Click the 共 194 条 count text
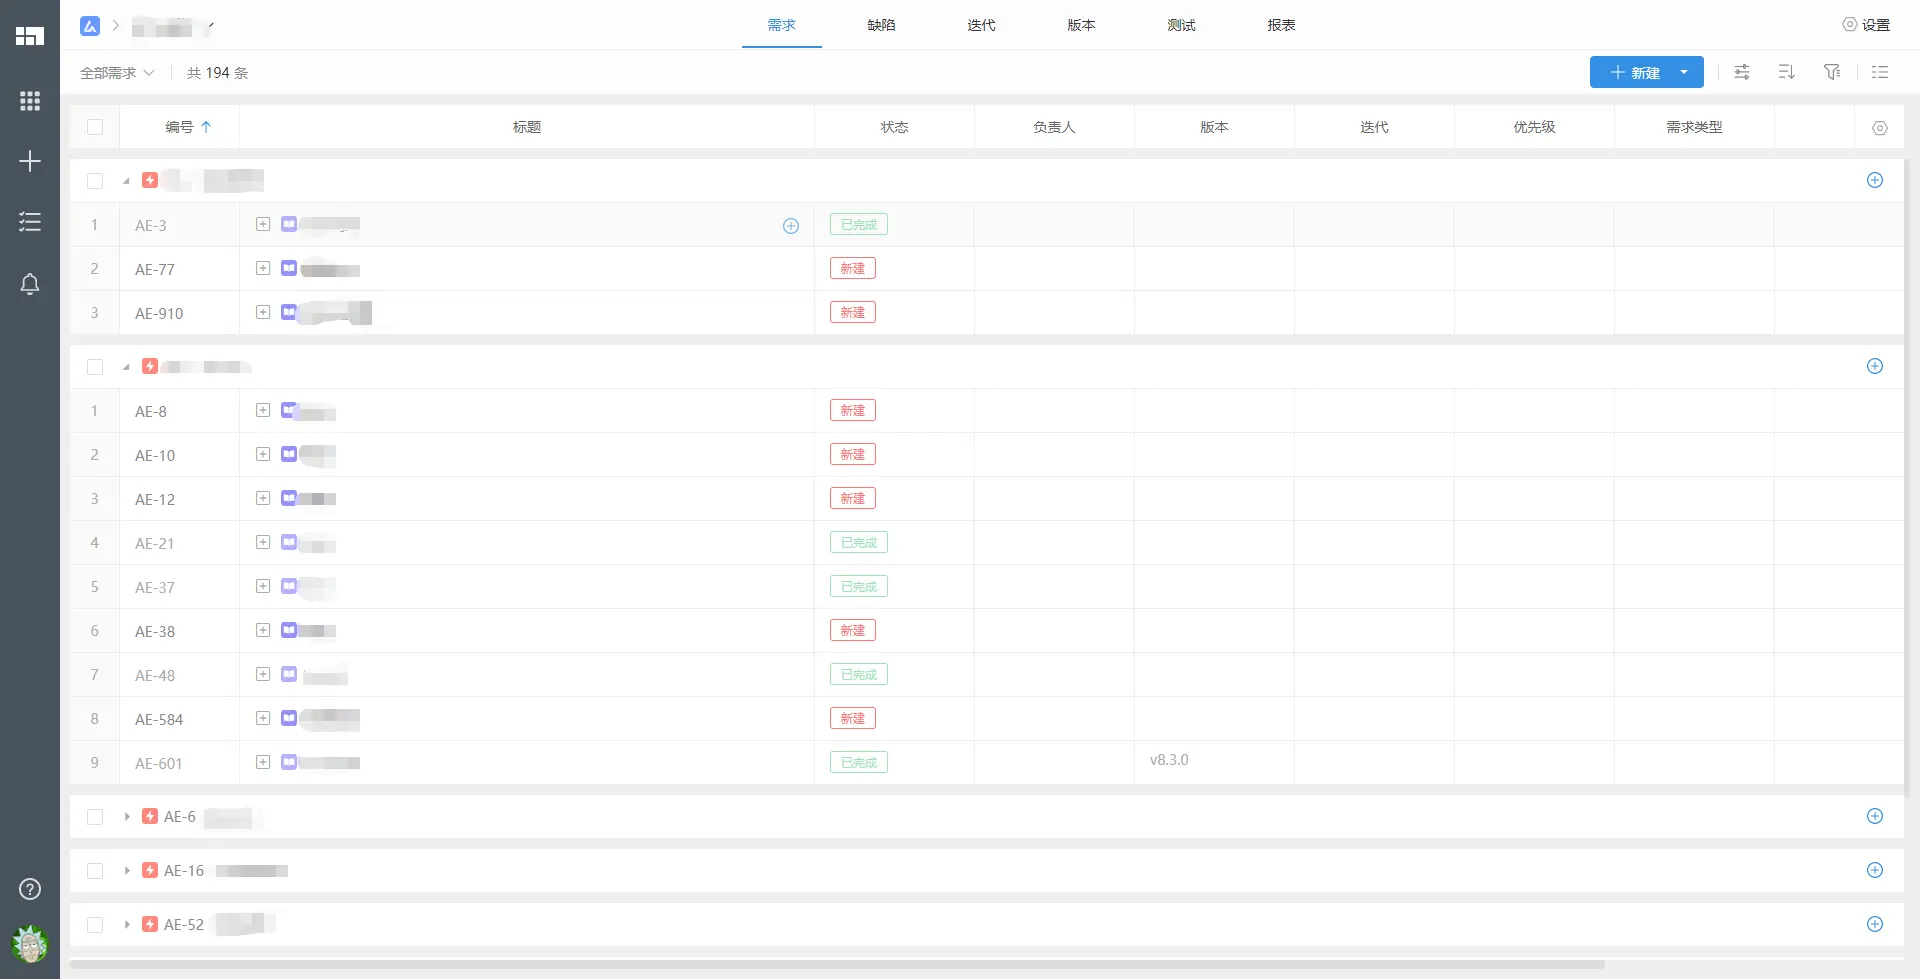The image size is (1920, 979). click(217, 73)
